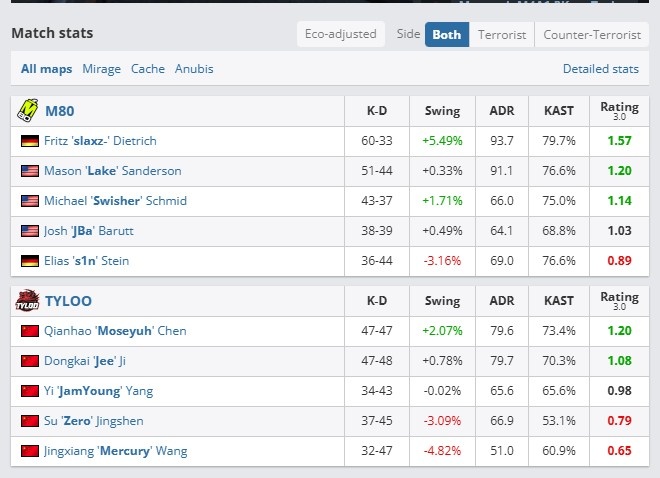Click the German flag beside s1n
This screenshot has width=660, height=478.
(x=30, y=261)
